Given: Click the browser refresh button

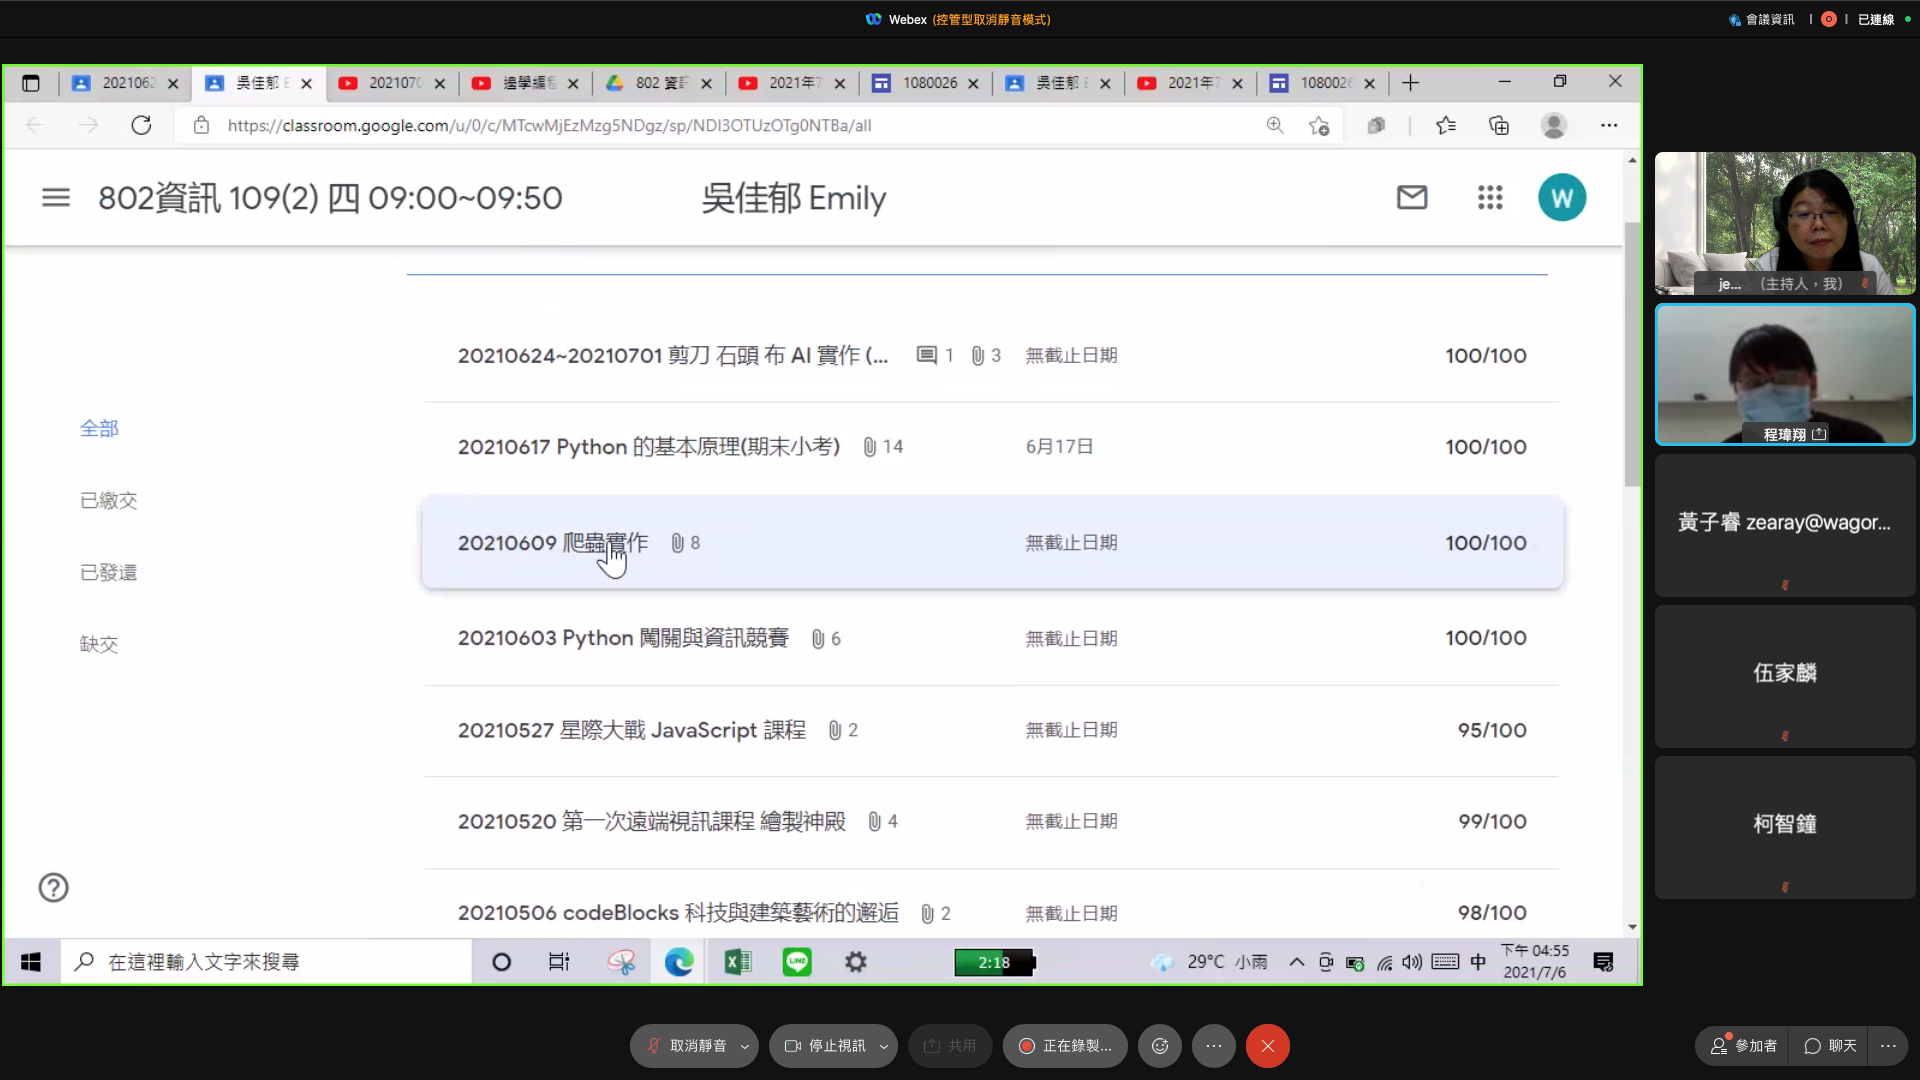Looking at the screenshot, I should pos(141,126).
